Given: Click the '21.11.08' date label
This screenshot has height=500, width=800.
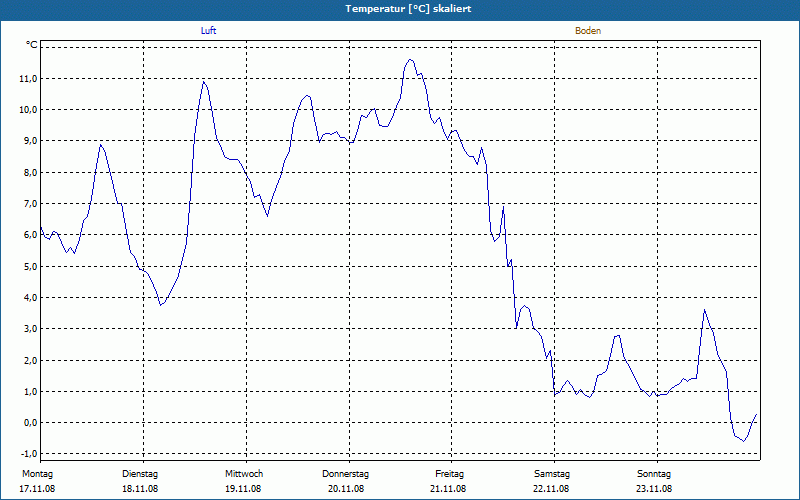Looking at the screenshot, I should 448,489.
